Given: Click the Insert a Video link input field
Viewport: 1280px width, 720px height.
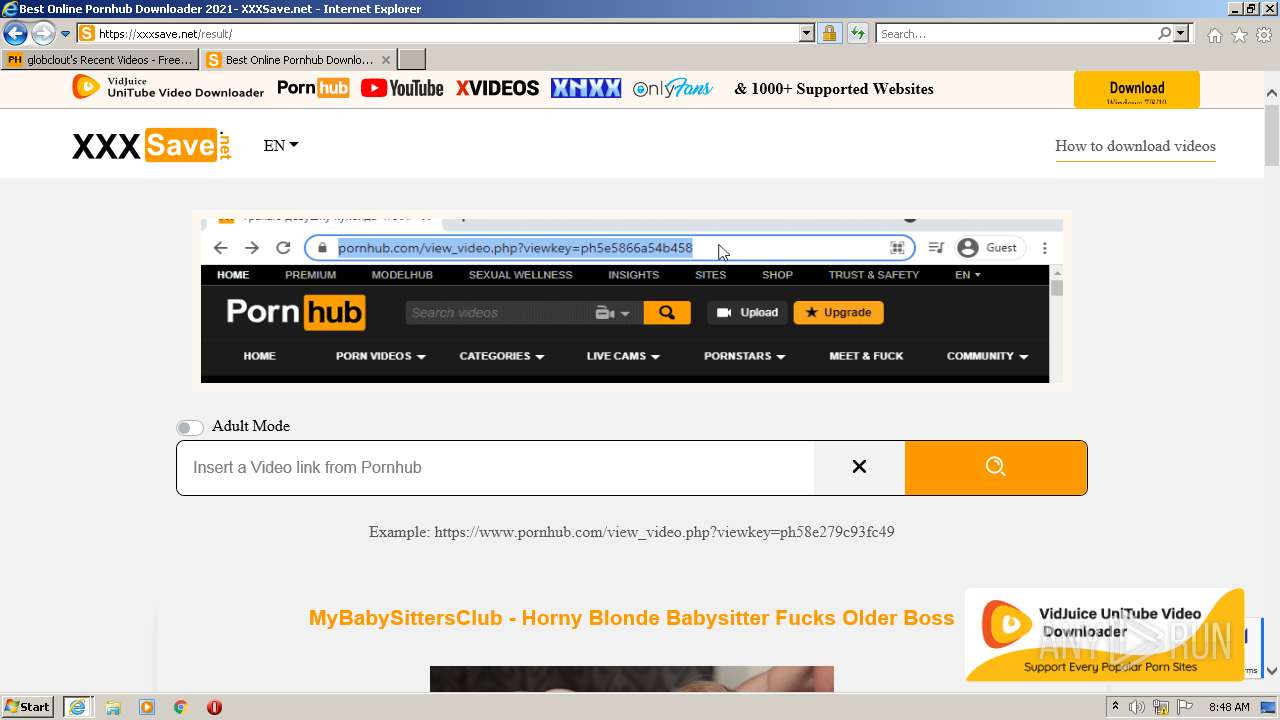Looking at the screenshot, I should point(495,468).
